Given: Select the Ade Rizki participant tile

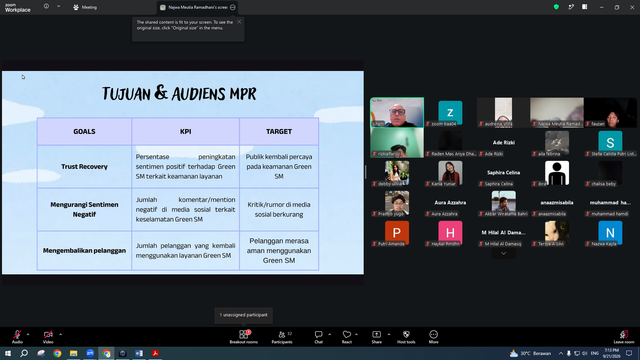Looking at the screenshot, I should 503,142.
